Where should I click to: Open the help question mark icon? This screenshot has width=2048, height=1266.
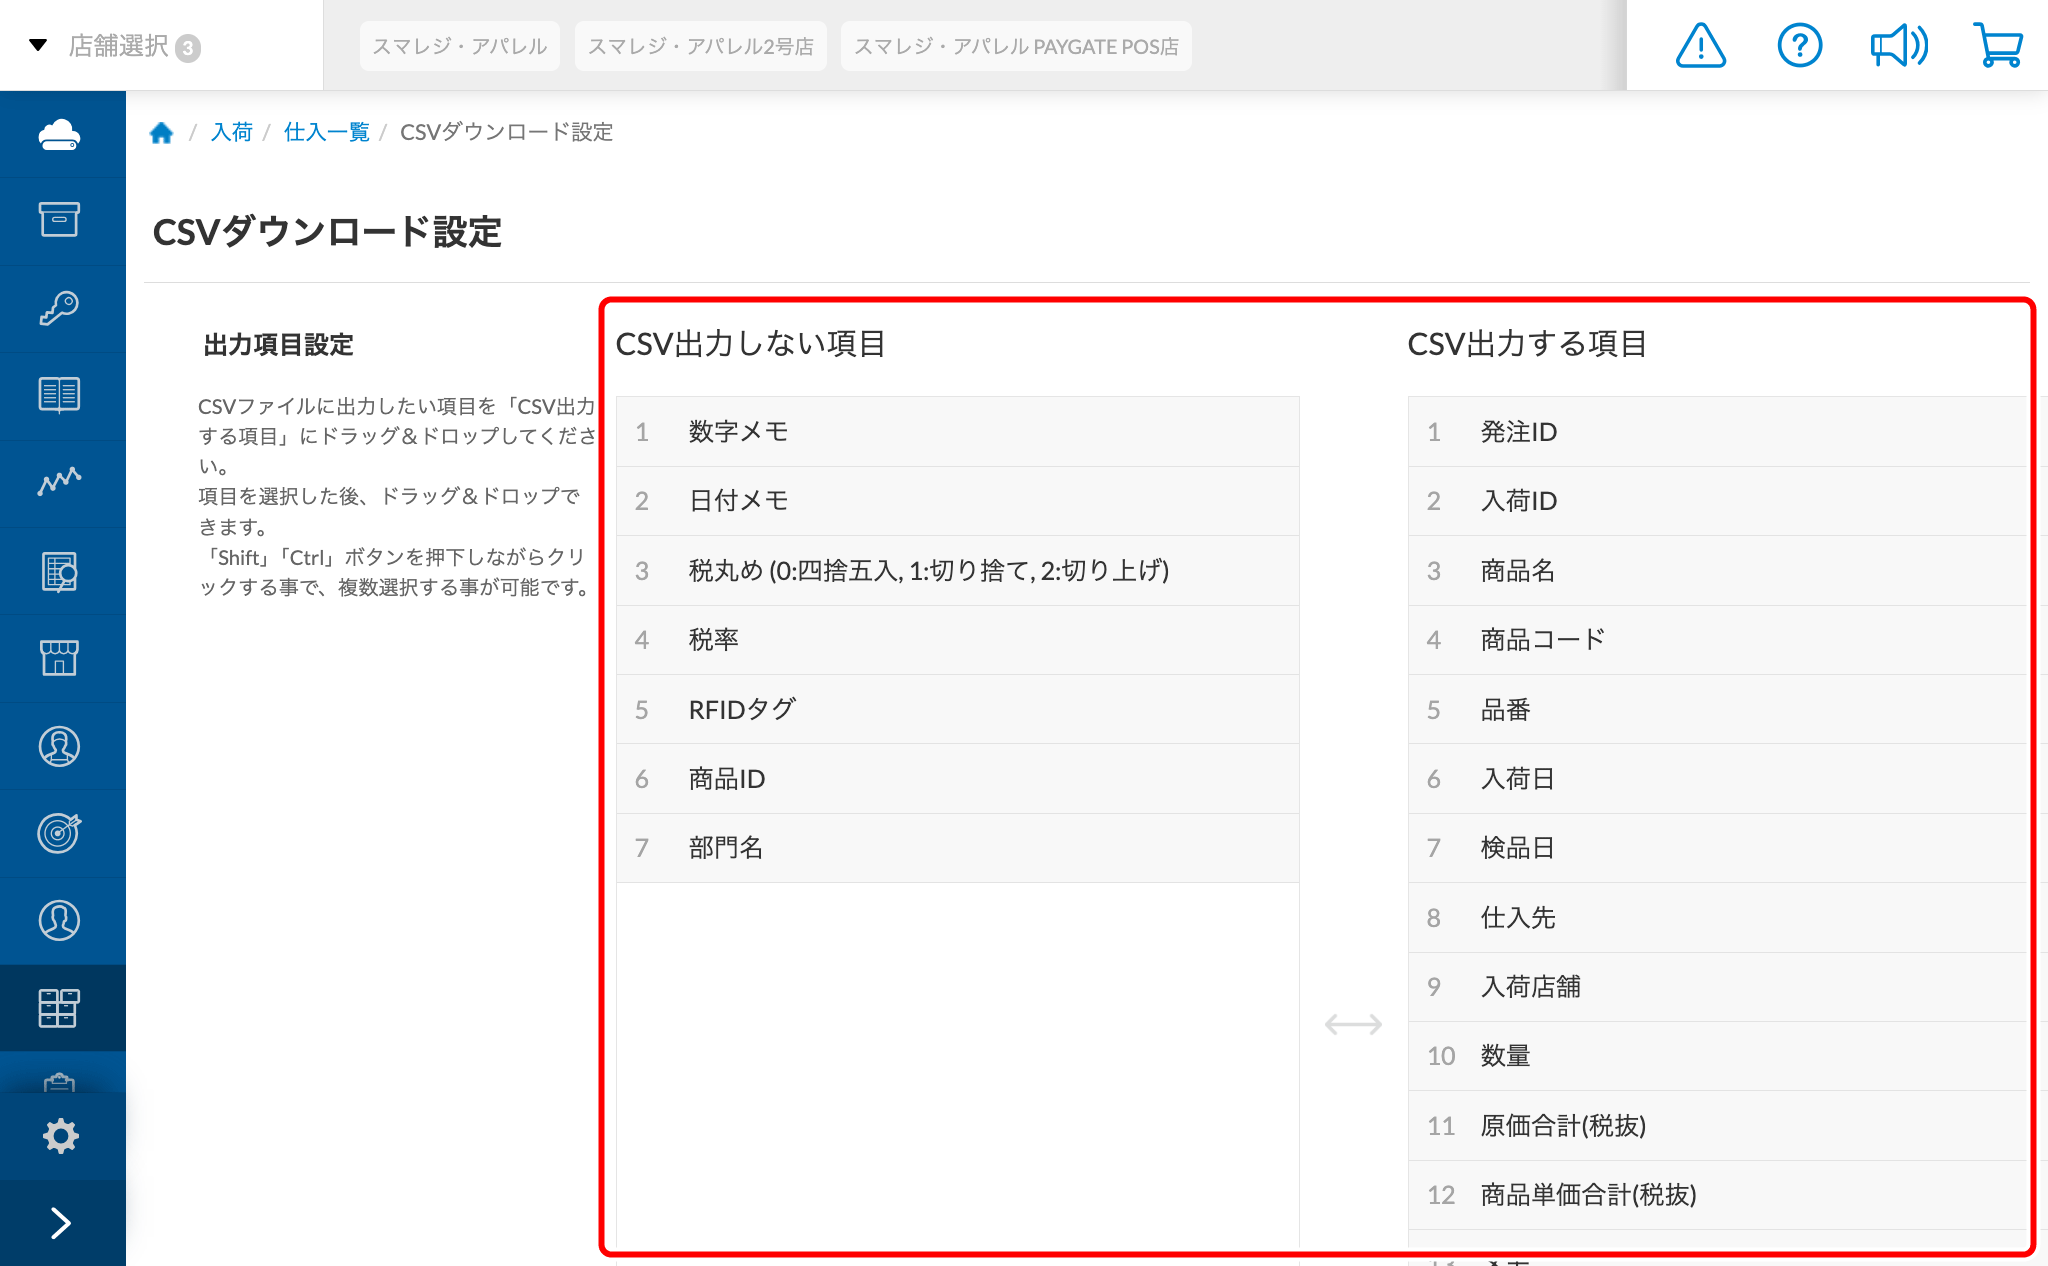[x=1799, y=46]
